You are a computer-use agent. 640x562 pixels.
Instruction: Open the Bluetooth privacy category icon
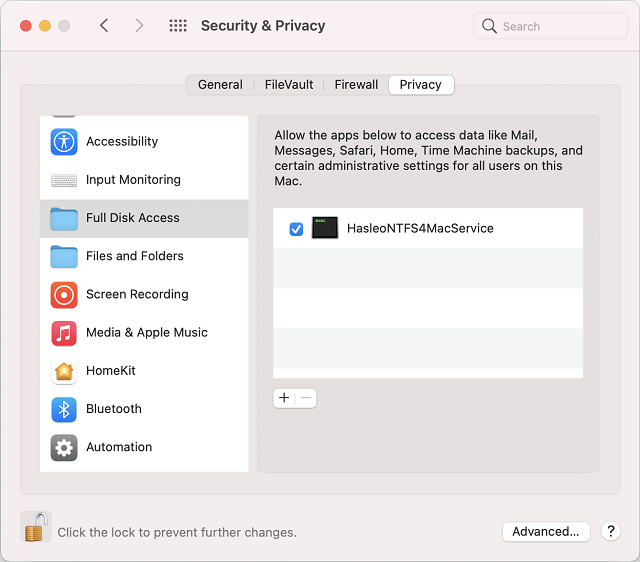(x=64, y=409)
